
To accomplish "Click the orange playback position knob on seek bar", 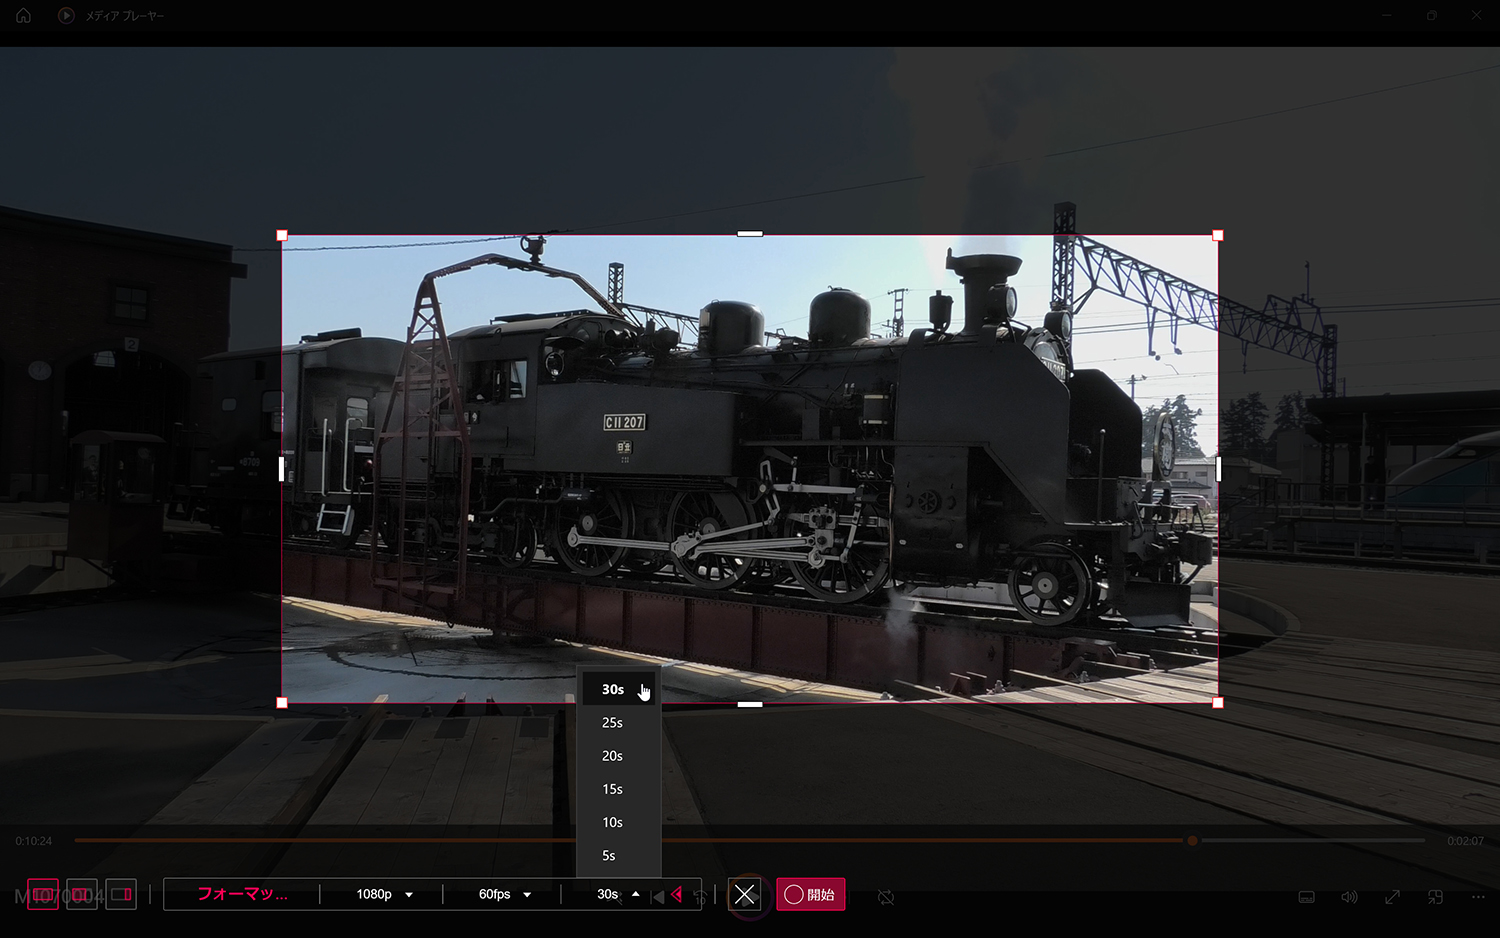I will pos(1192,841).
